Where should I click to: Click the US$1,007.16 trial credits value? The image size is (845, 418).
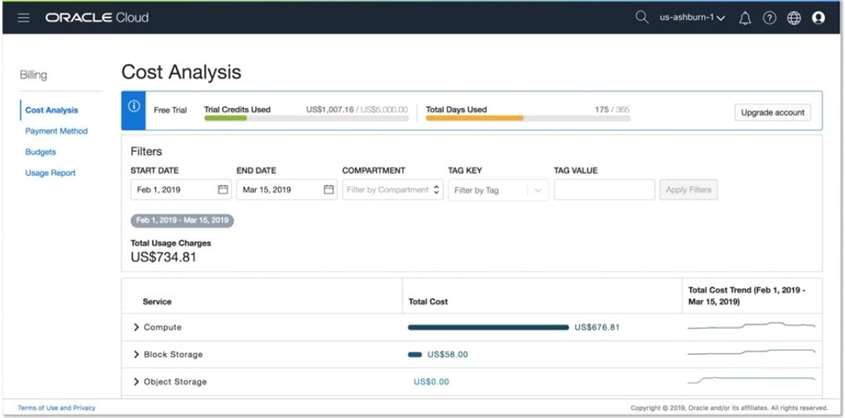[x=330, y=109]
